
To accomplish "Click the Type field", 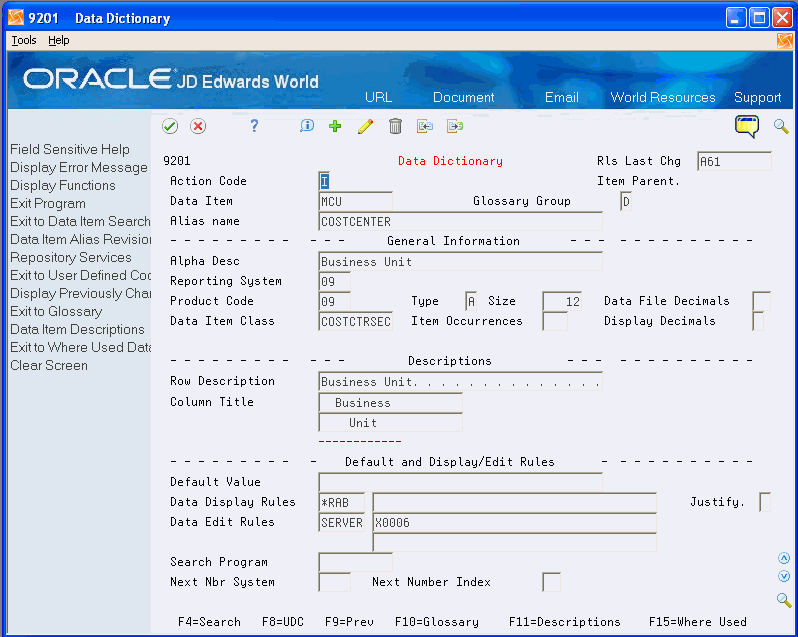I will coord(471,301).
